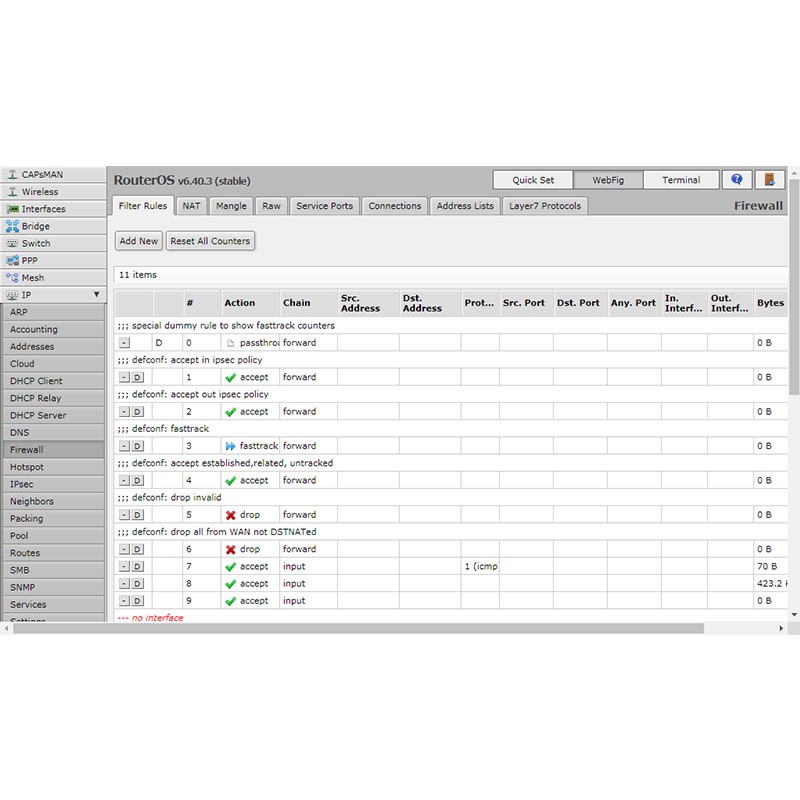
Task: Open the Address Lists tab
Action: pos(465,206)
